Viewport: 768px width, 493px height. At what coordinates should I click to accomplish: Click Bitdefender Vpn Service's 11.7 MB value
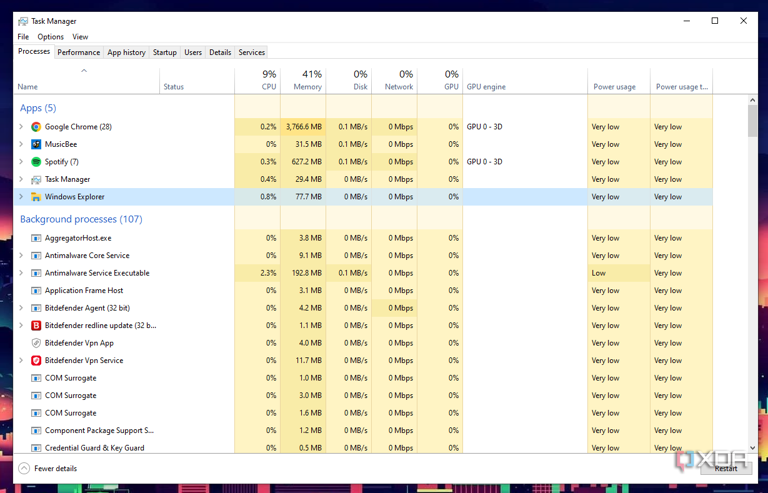310,361
